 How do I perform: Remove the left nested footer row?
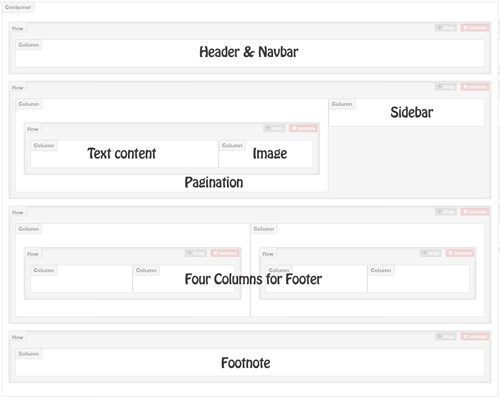(x=225, y=253)
